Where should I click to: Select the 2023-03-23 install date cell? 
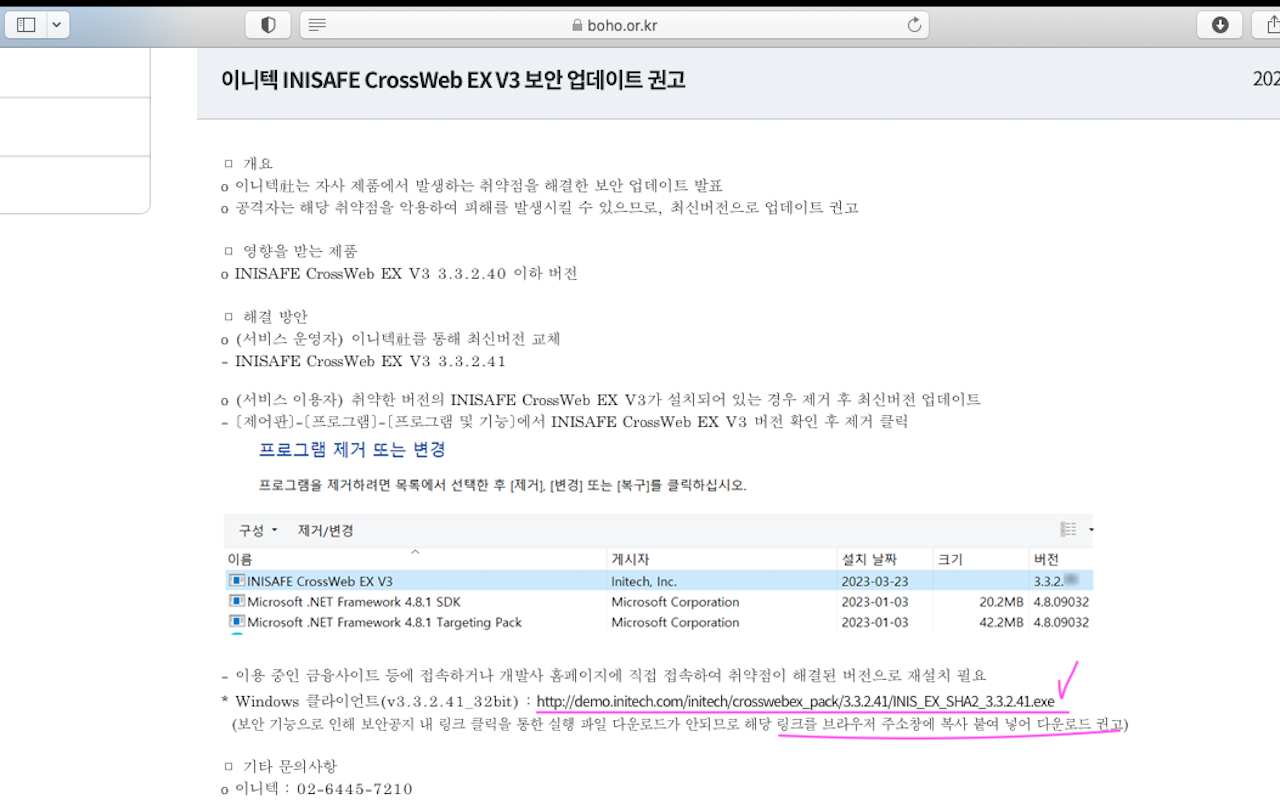pyautogui.click(x=875, y=581)
